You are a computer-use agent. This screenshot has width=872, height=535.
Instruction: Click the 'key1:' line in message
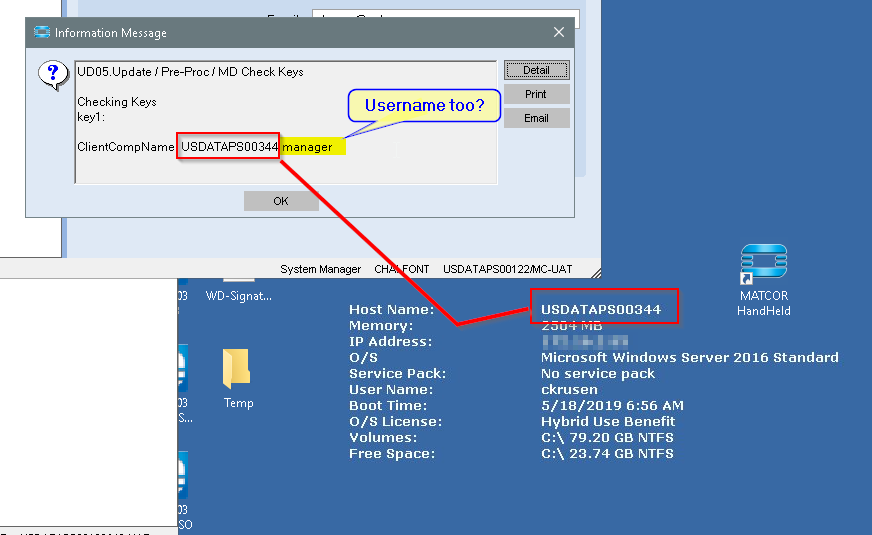[x=91, y=117]
